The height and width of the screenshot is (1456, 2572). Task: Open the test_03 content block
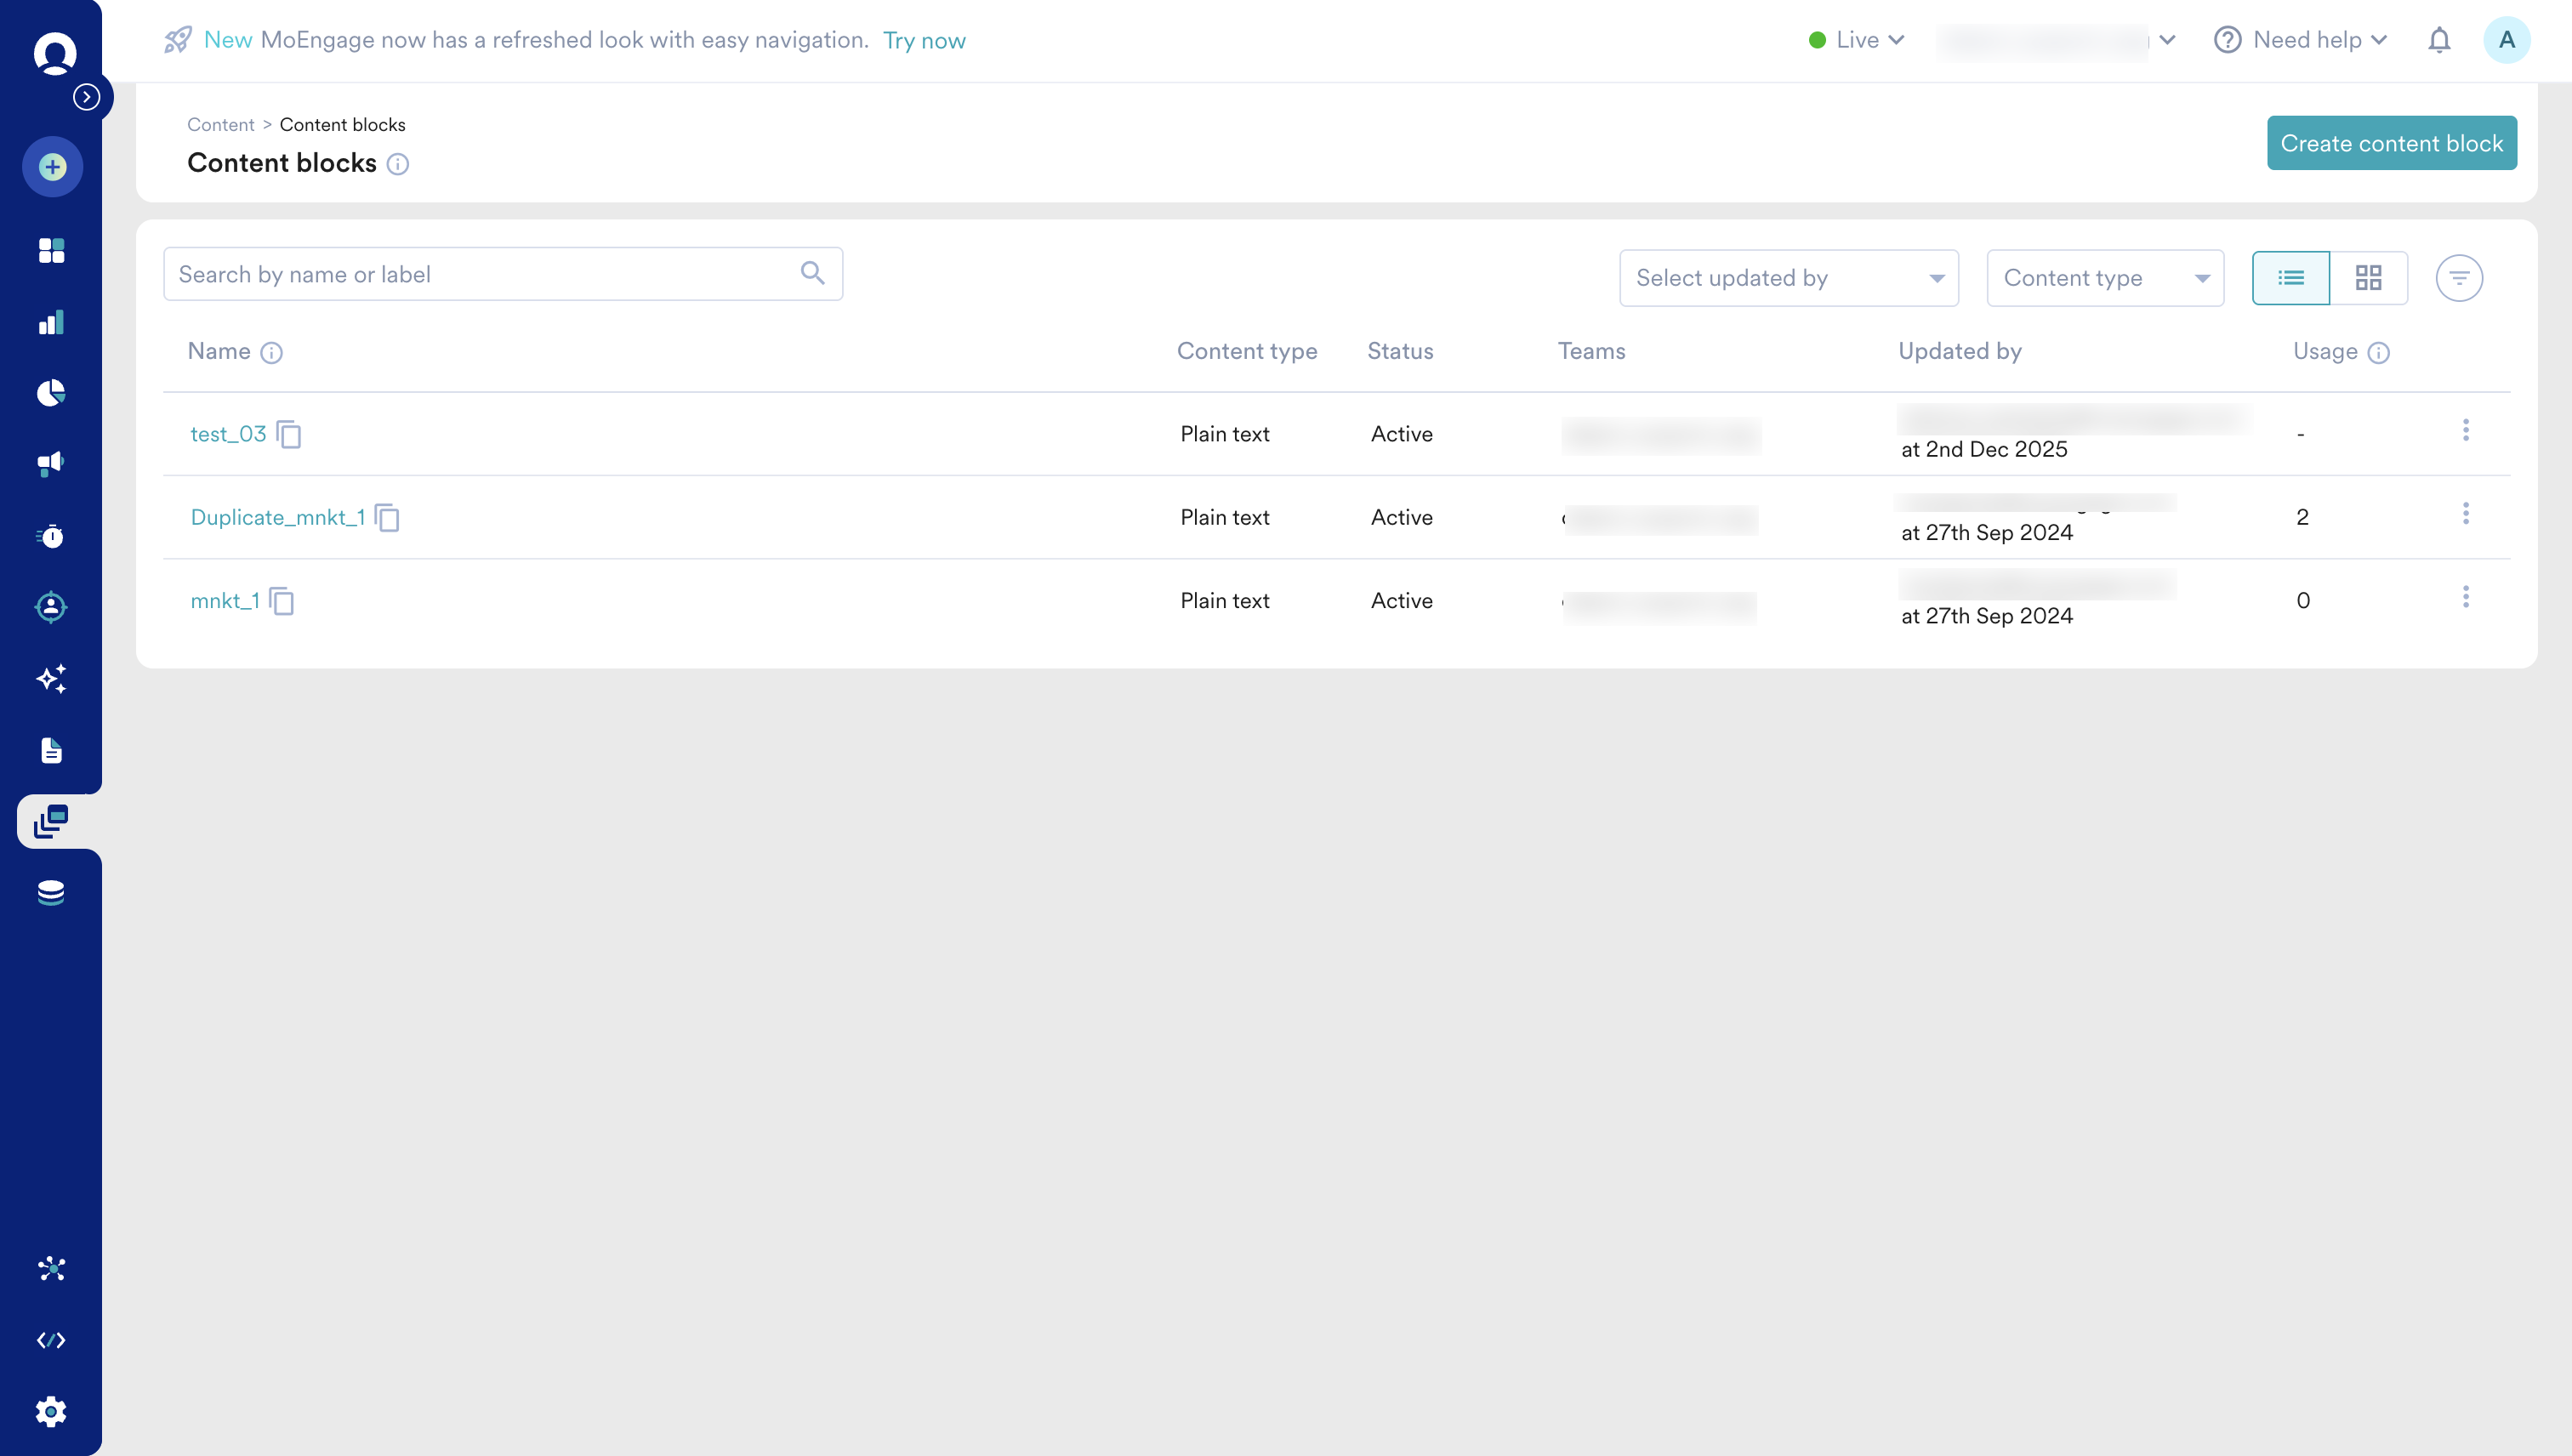[228, 434]
